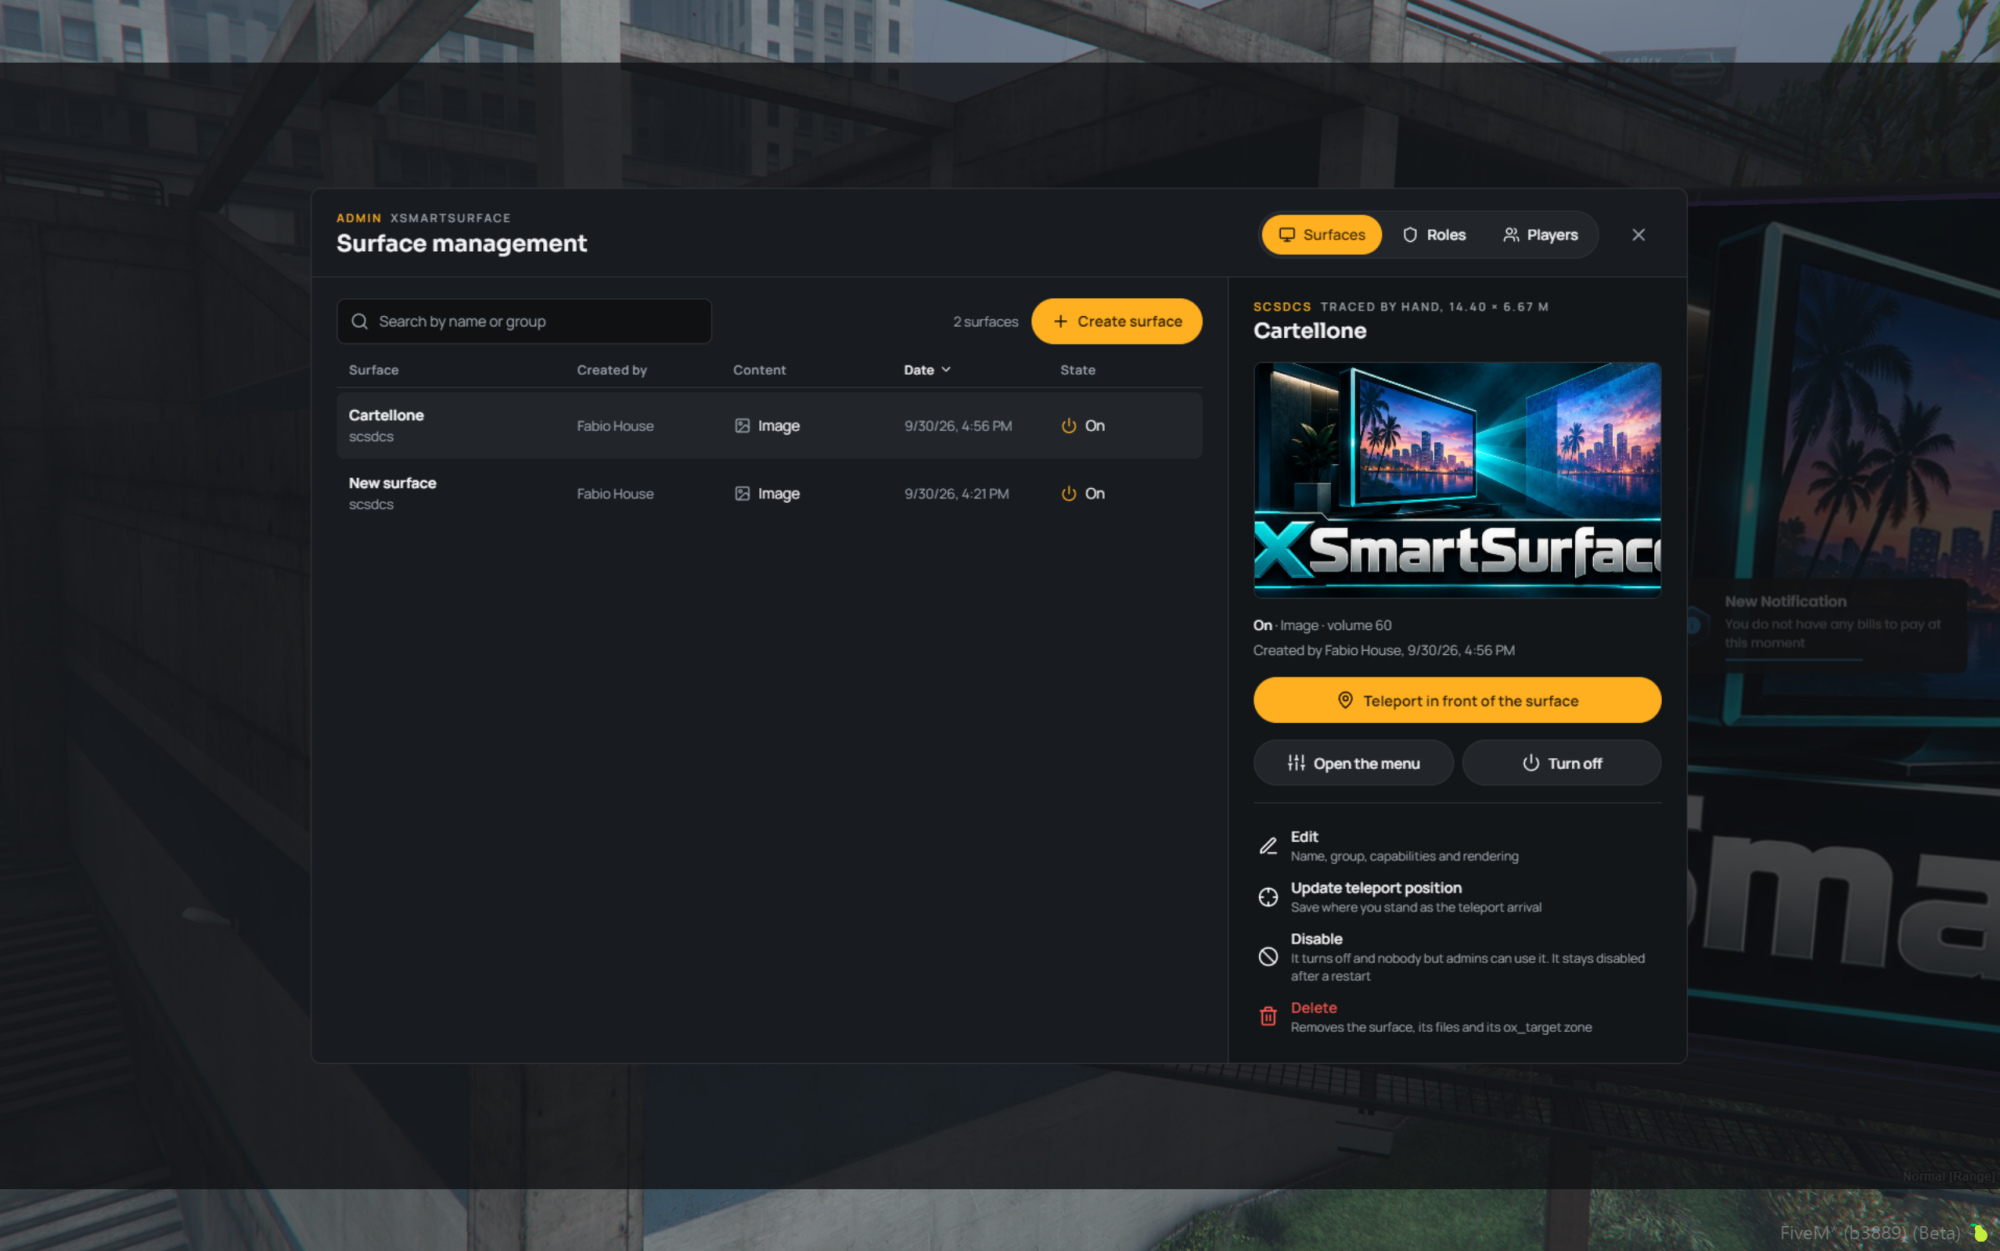The image size is (2000, 1251).
Task: Click Open the menu button
Action: pyautogui.click(x=1353, y=763)
